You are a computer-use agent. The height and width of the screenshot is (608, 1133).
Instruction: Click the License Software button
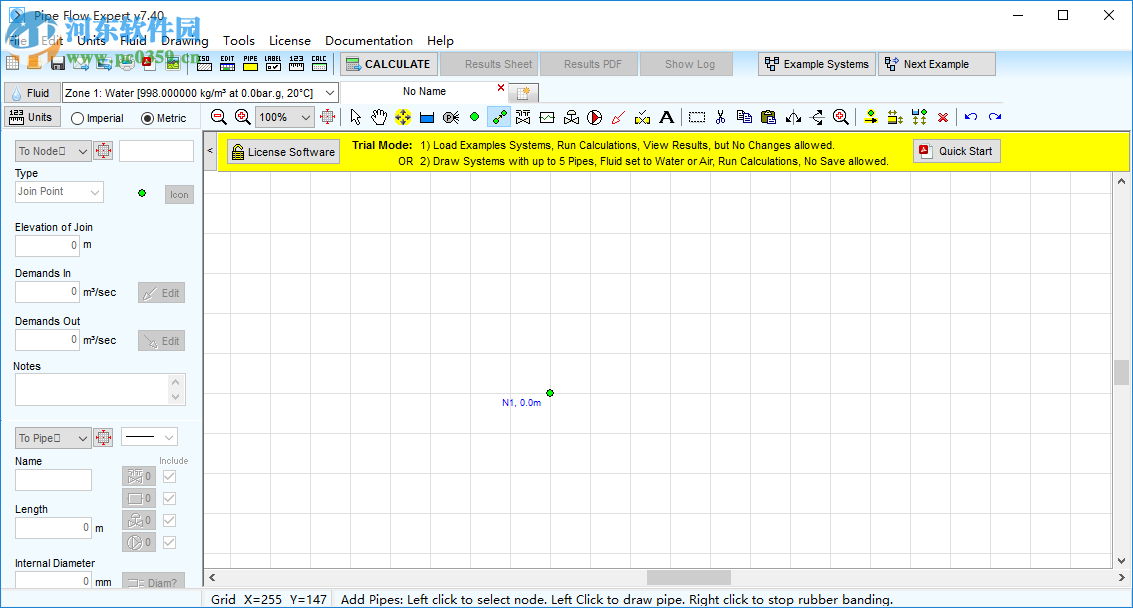283,152
